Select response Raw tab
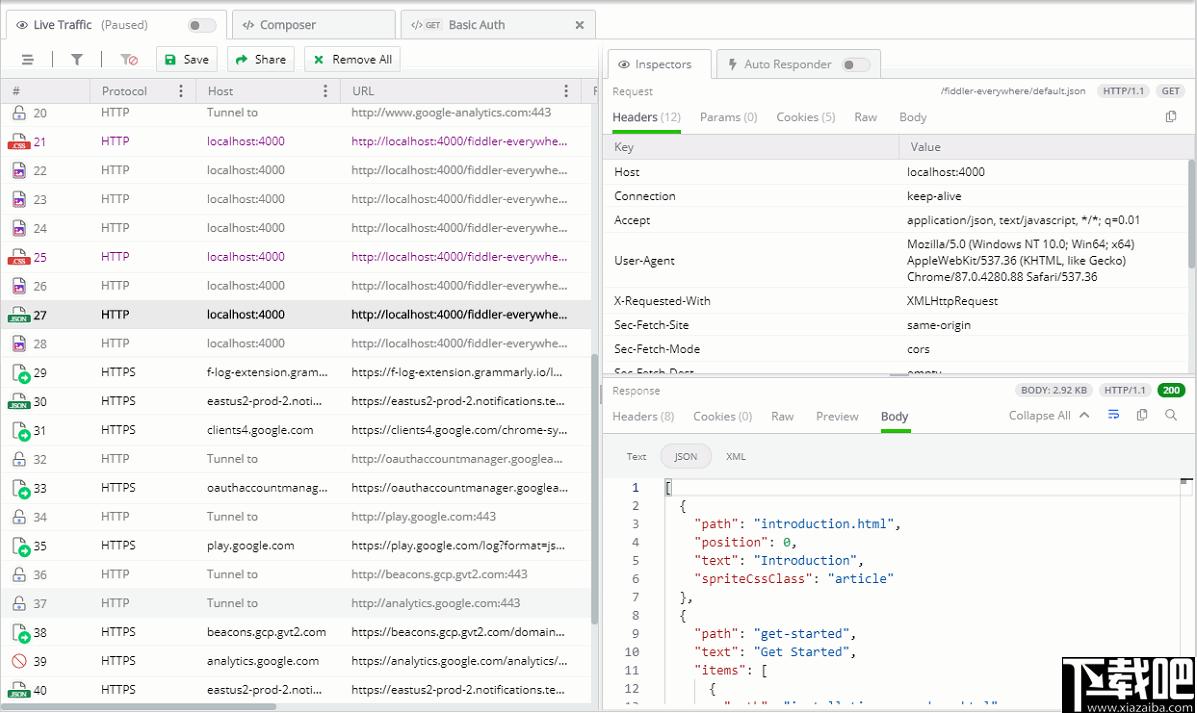Viewport: 1197px width, 713px height. [782, 416]
